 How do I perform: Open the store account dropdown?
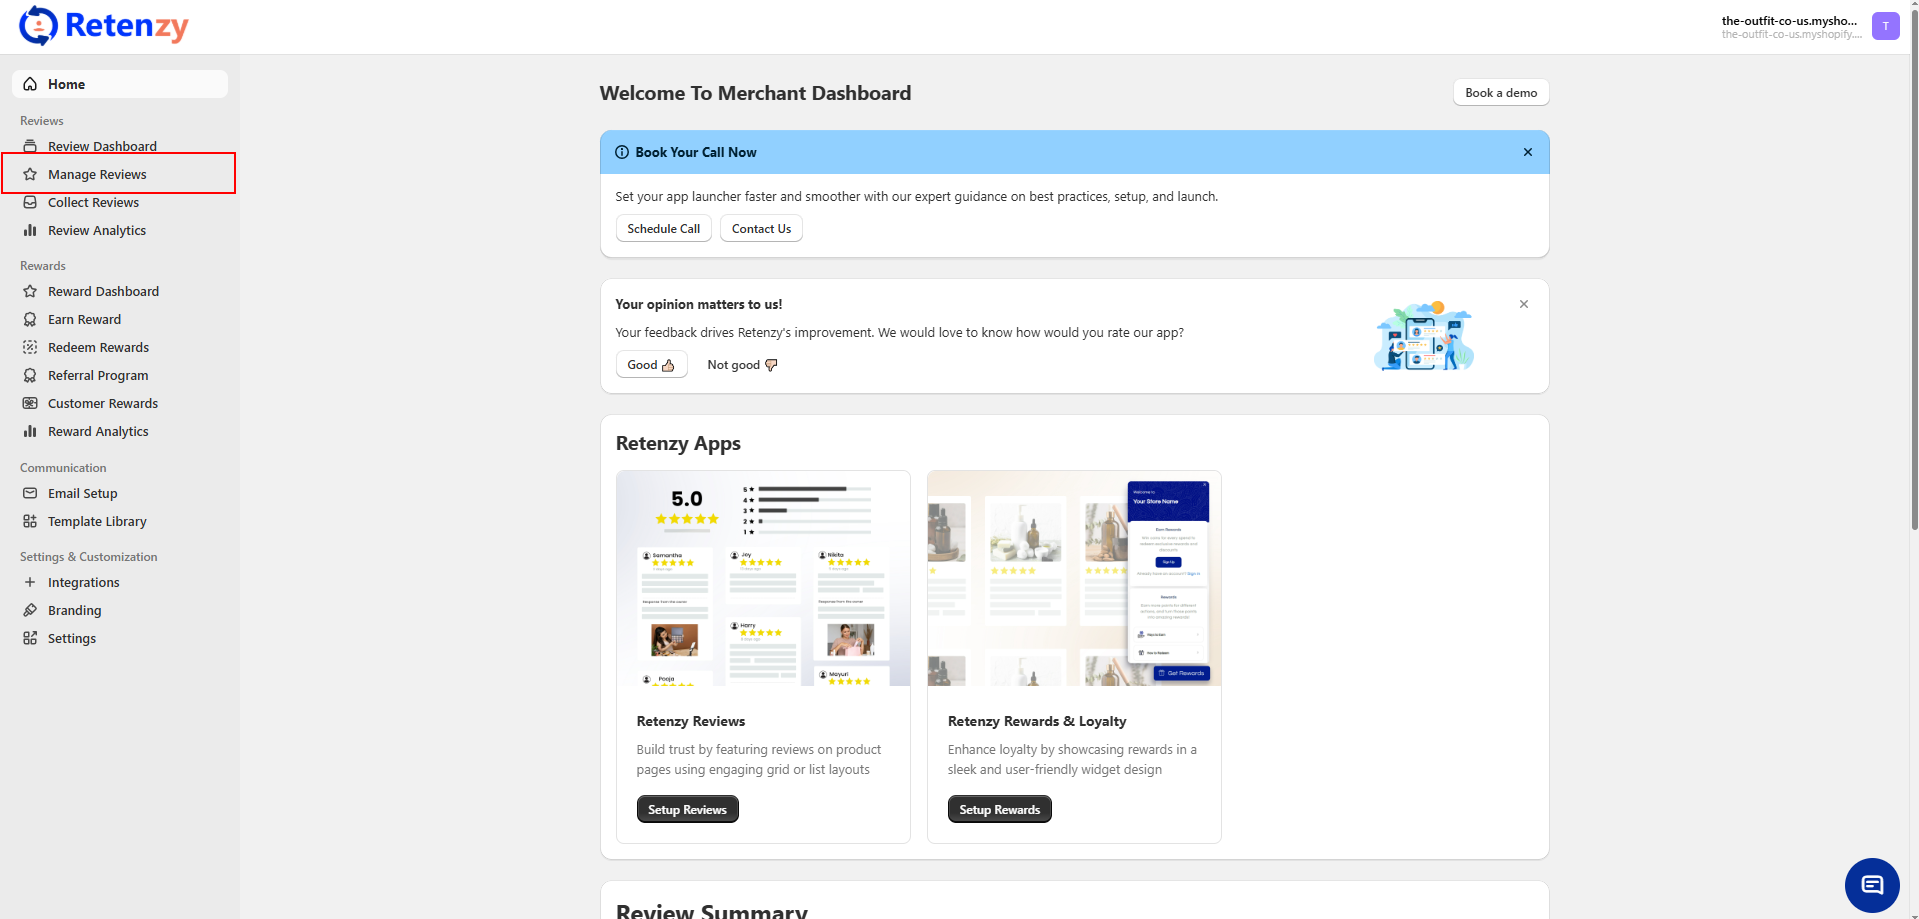click(1809, 26)
